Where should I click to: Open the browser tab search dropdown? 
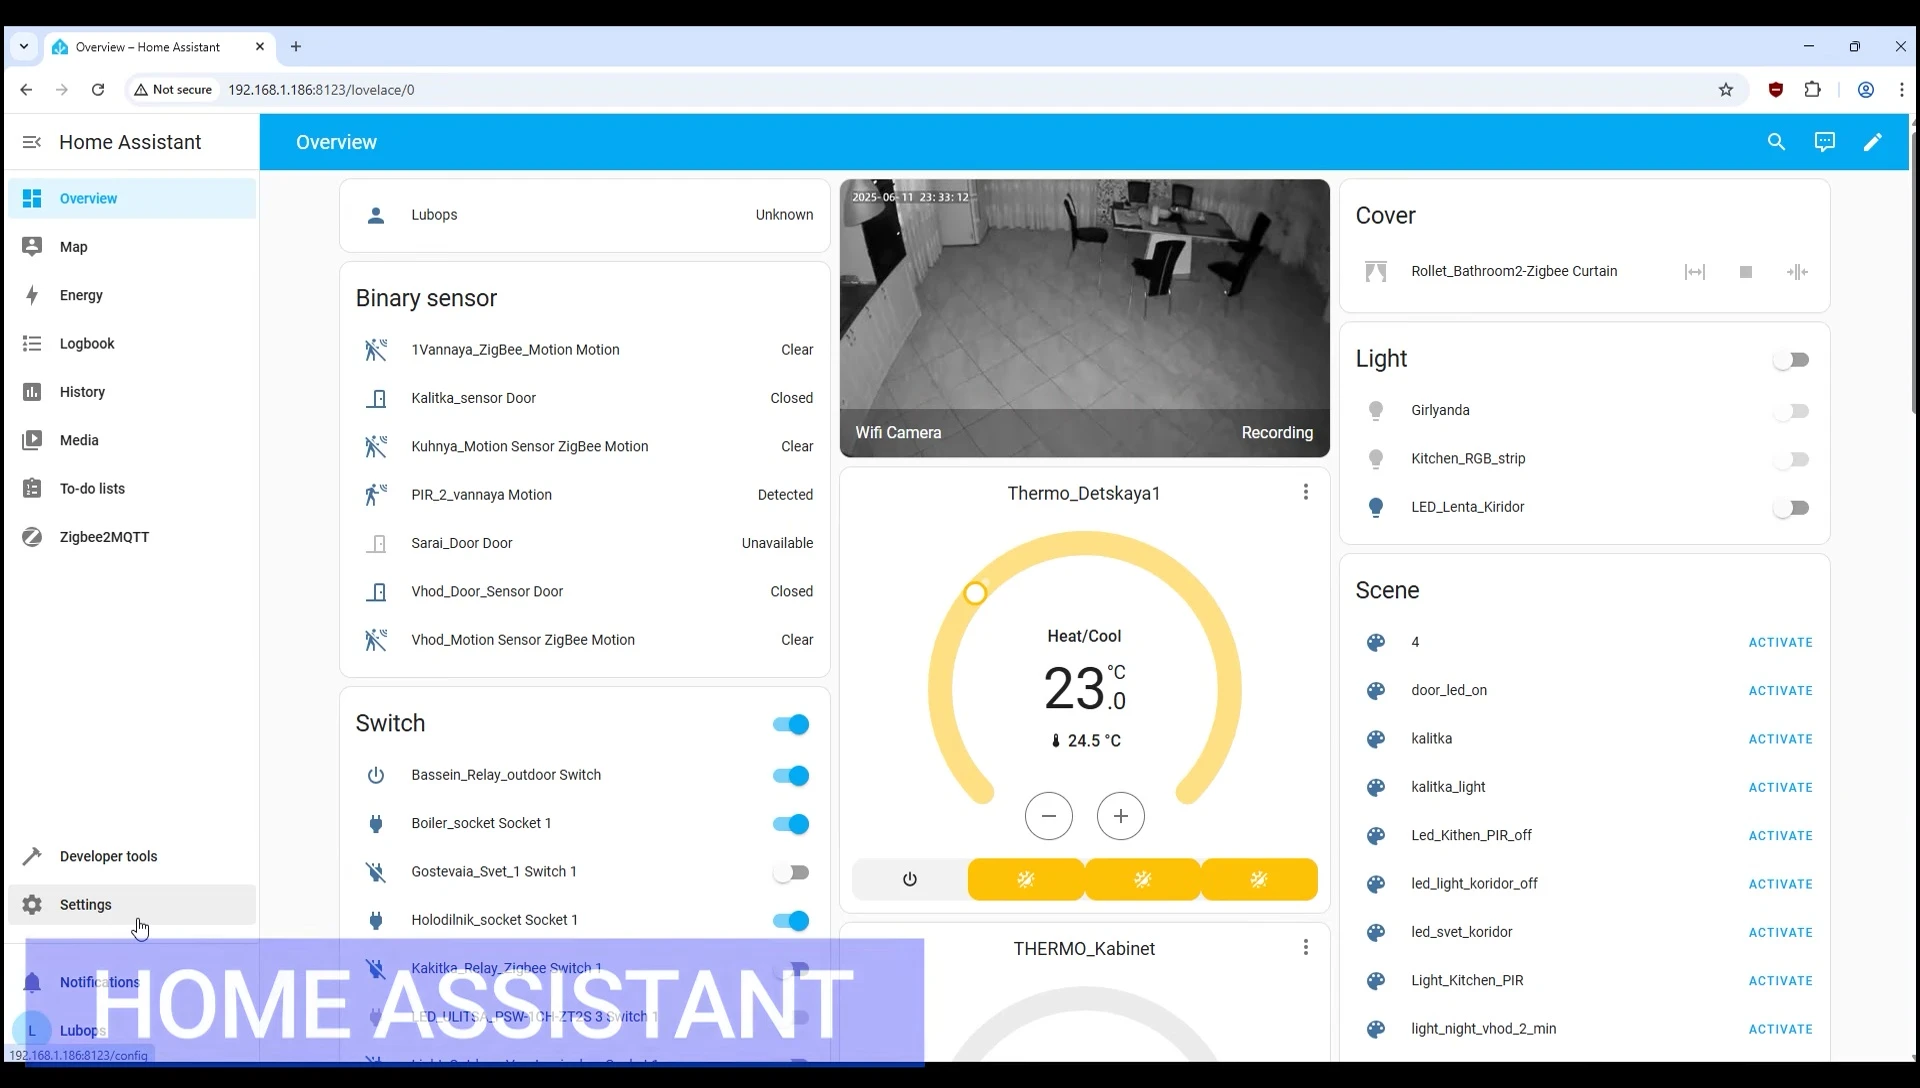click(24, 47)
